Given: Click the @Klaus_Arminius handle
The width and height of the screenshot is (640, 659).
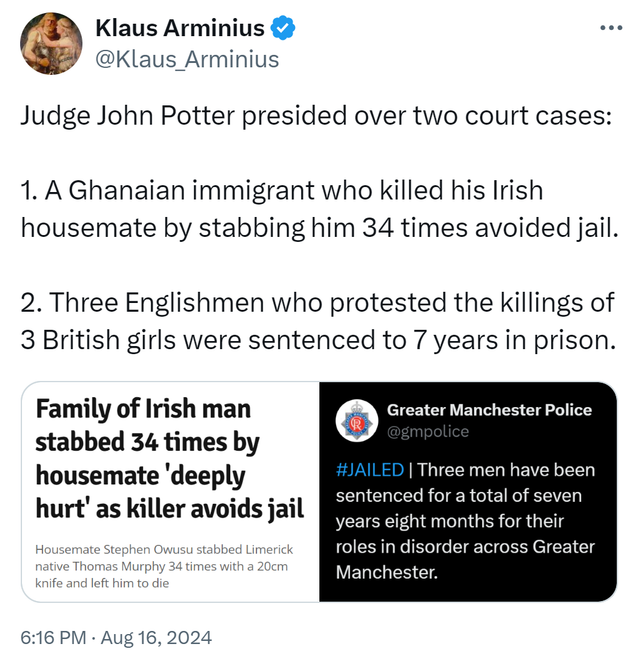Looking at the screenshot, I should (186, 60).
